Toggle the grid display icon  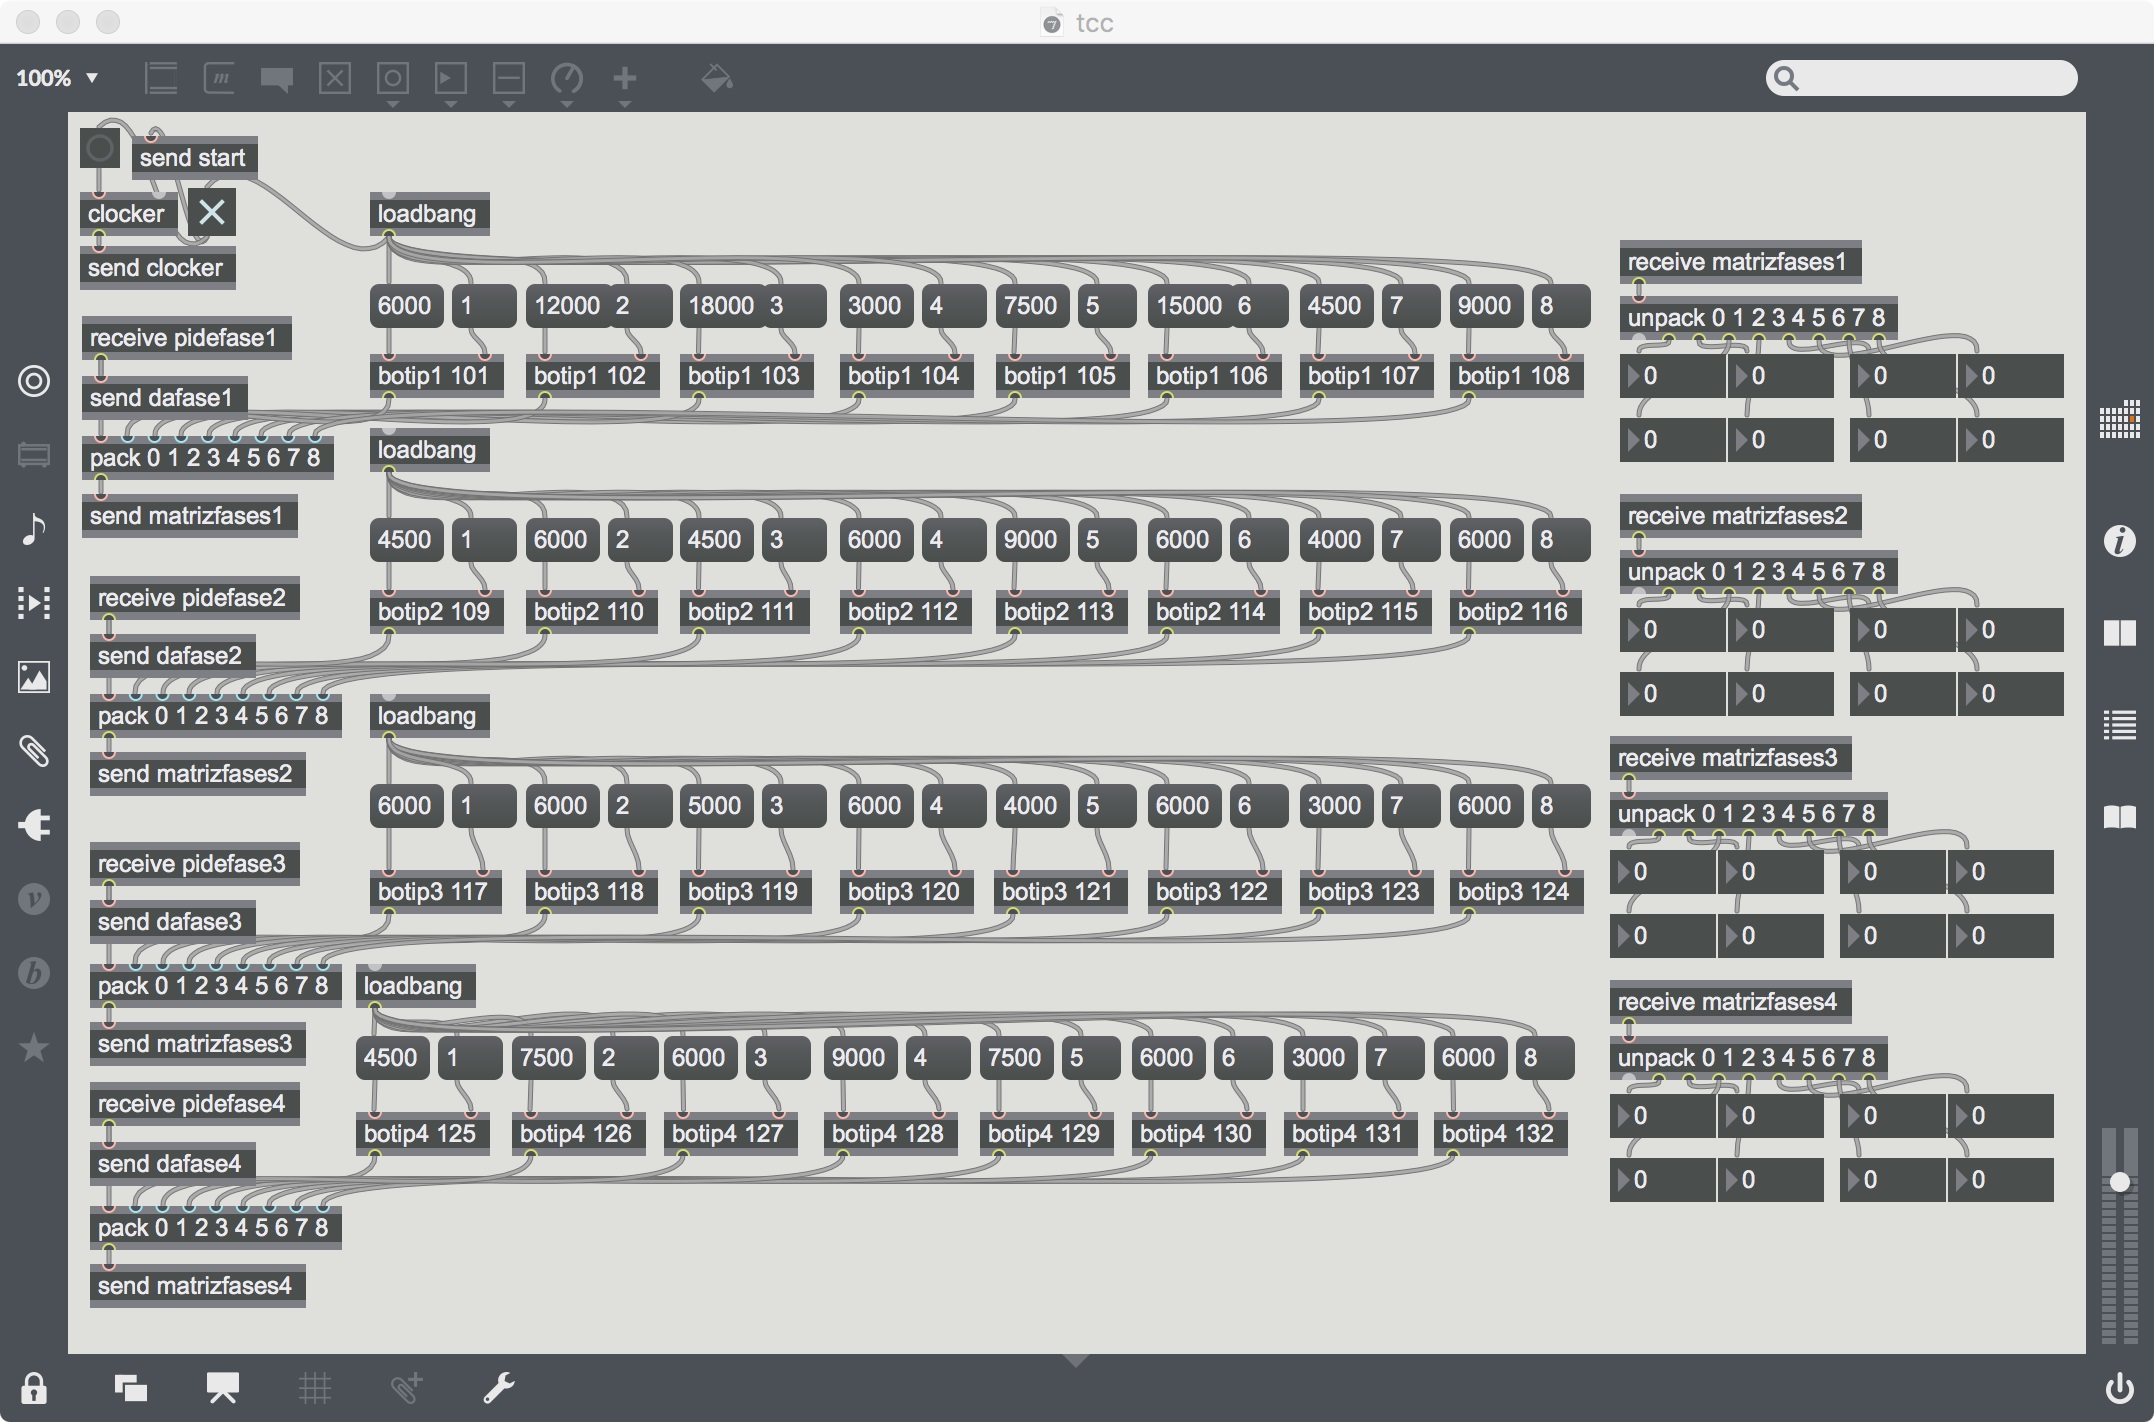pyautogui.click(x=314, y=1388)
